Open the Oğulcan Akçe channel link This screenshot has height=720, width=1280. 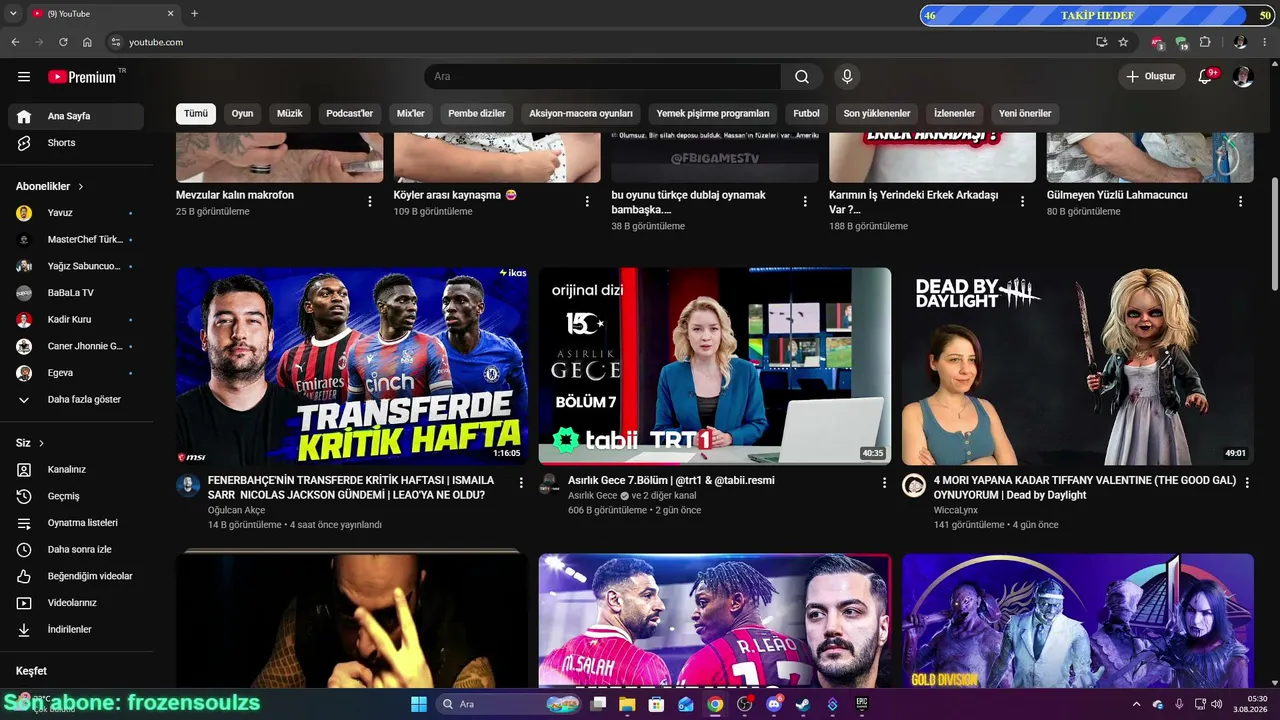pyautogui.click(x=237, y=510)
